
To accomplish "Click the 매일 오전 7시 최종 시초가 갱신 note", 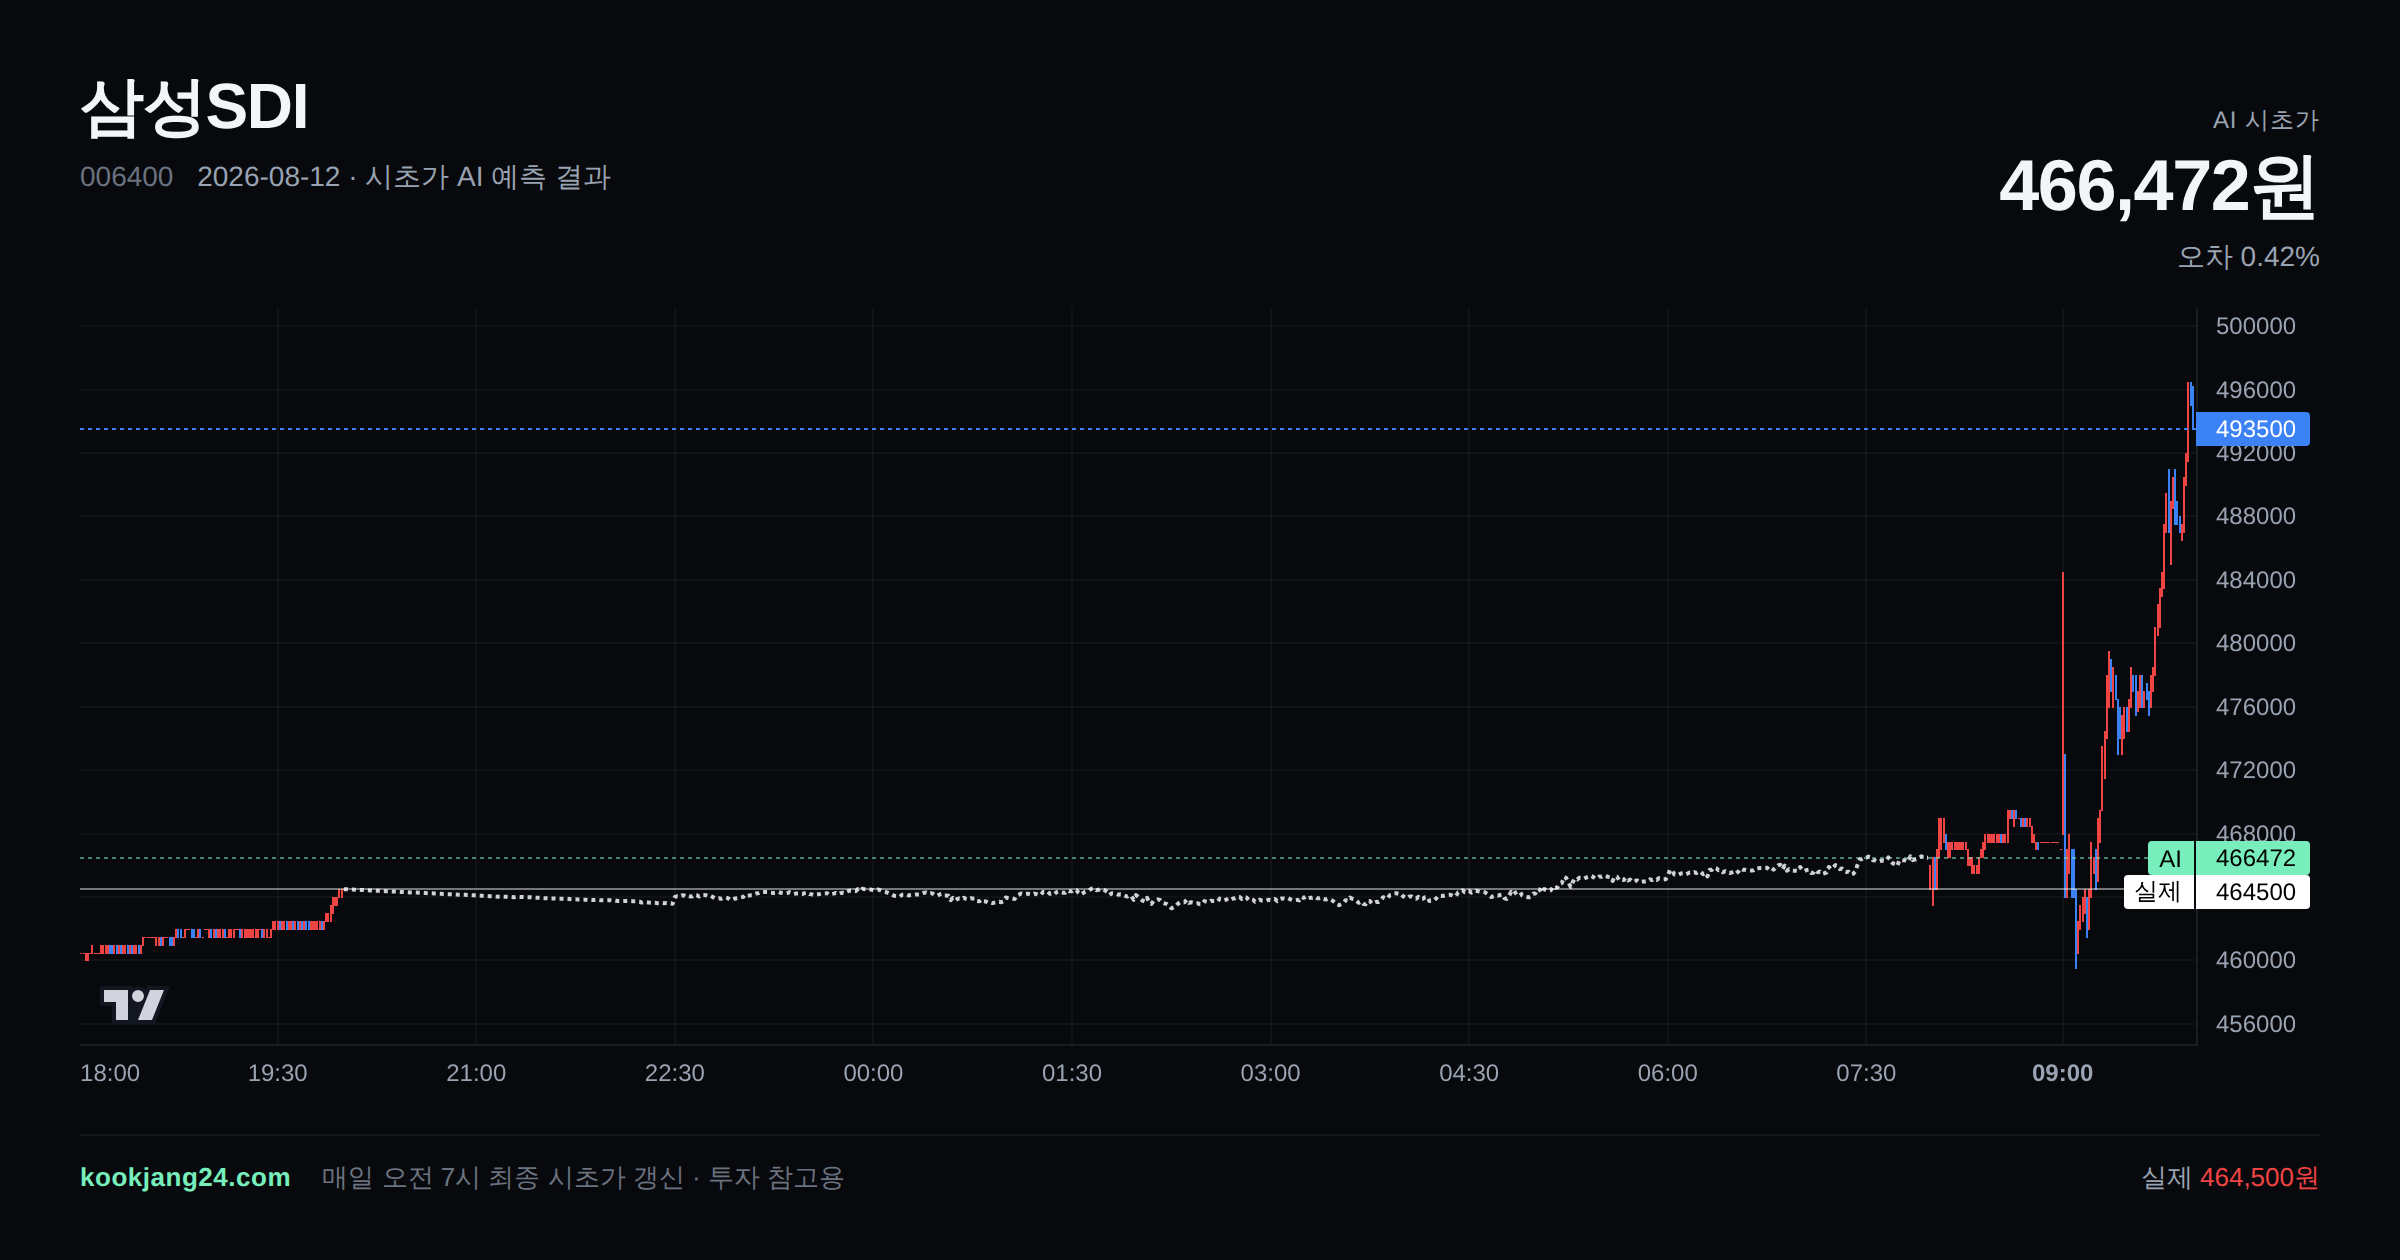I will 583,1177.
